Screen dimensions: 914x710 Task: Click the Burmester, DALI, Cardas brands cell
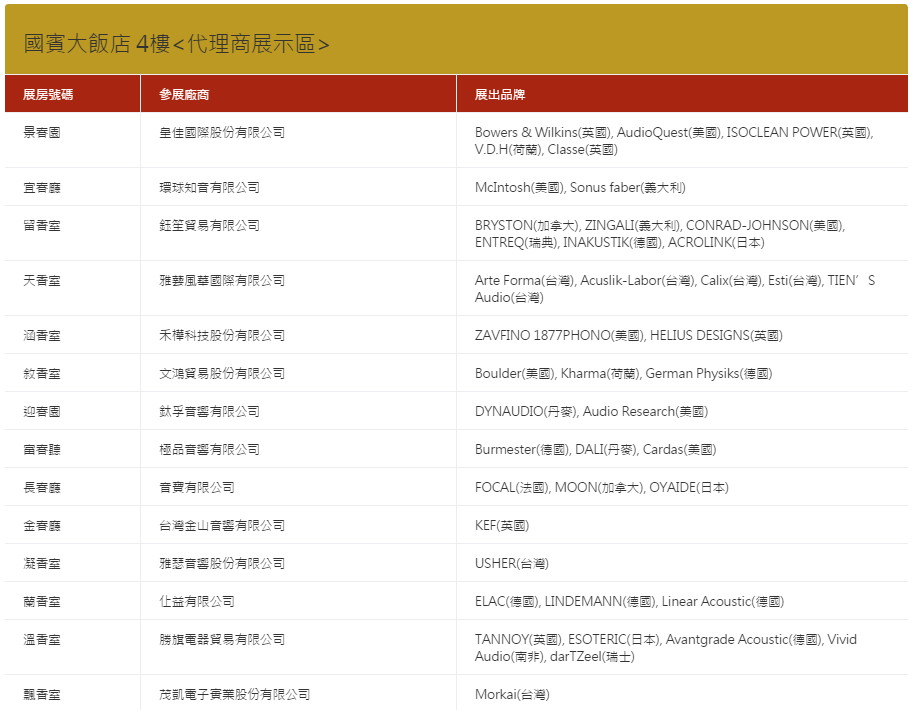pos(683,449)
